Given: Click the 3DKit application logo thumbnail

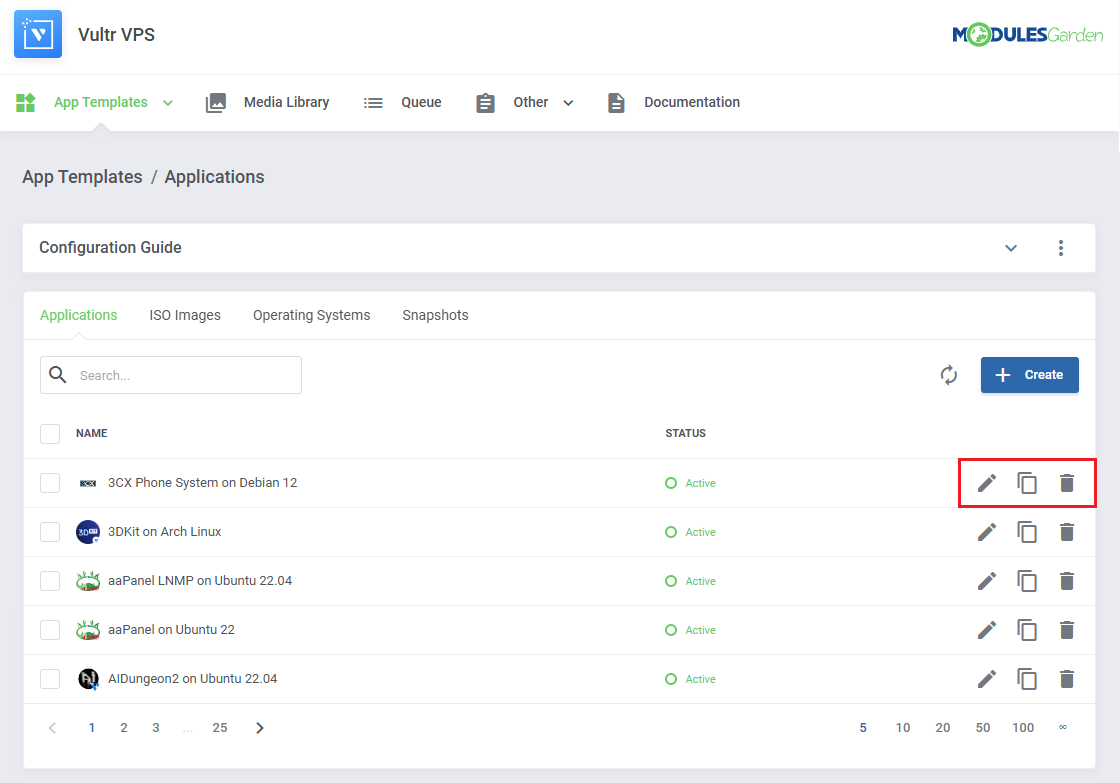Looking at the screenshot, I should point(88,532).
